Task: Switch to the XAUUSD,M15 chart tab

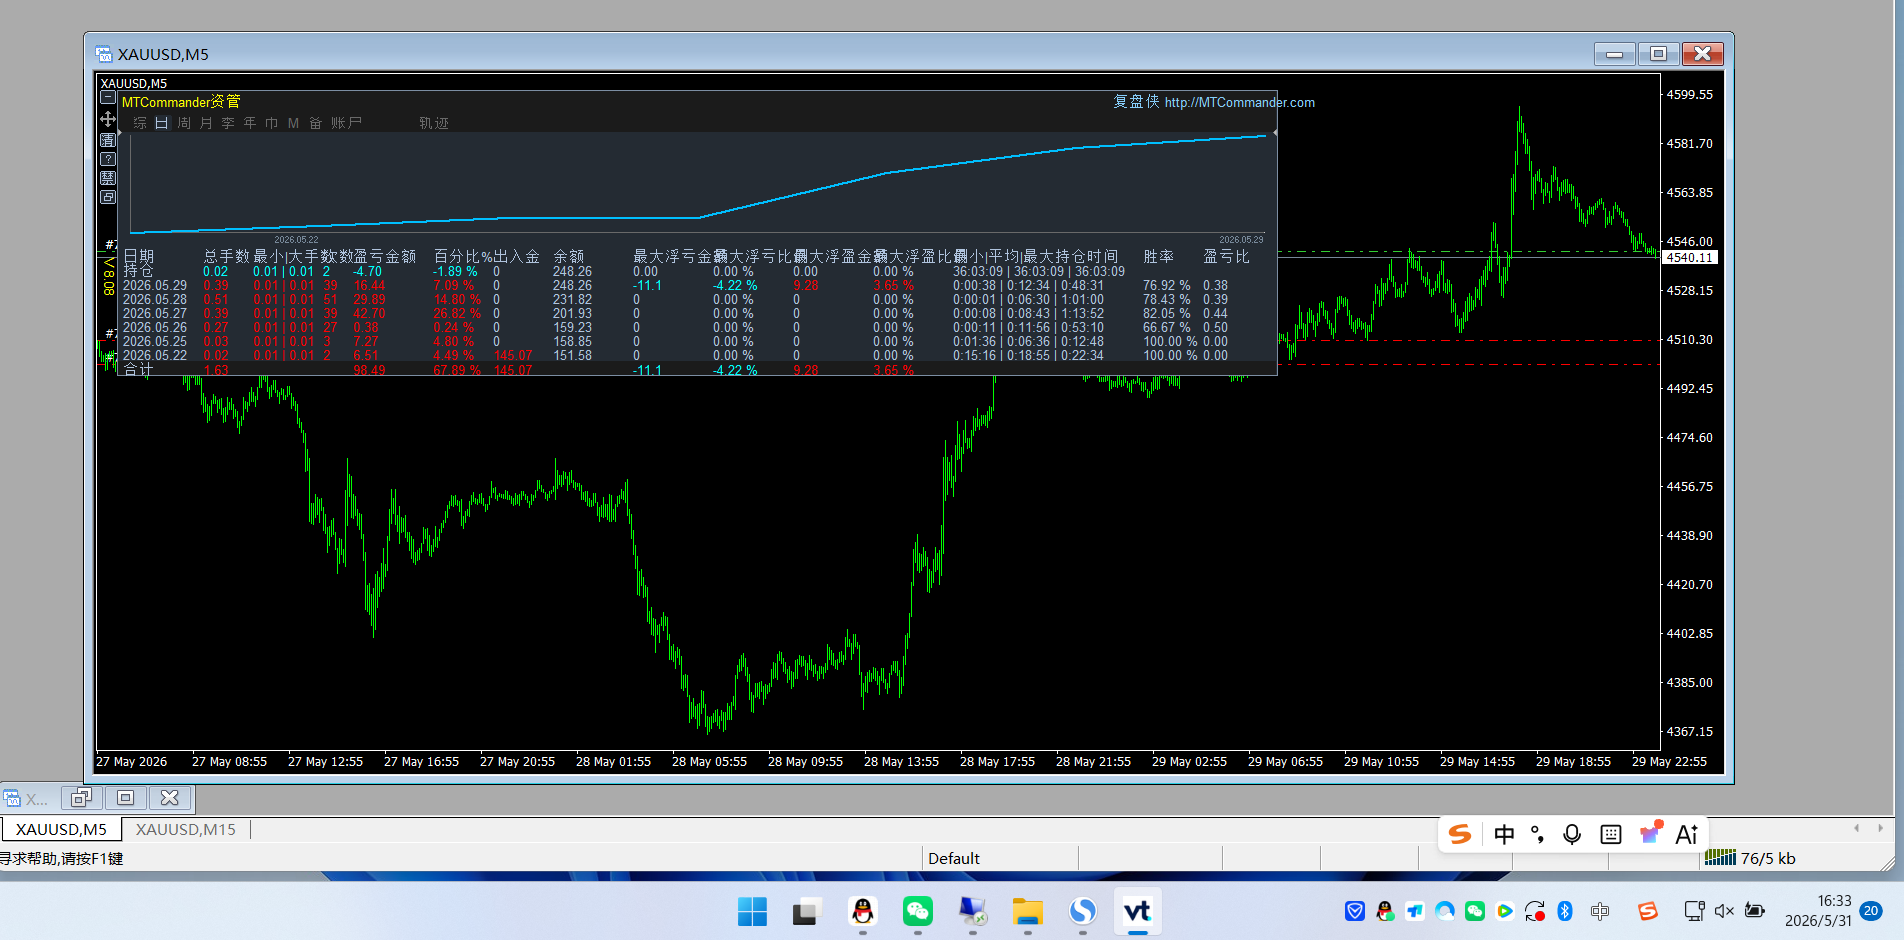Action: coord(186,829)
